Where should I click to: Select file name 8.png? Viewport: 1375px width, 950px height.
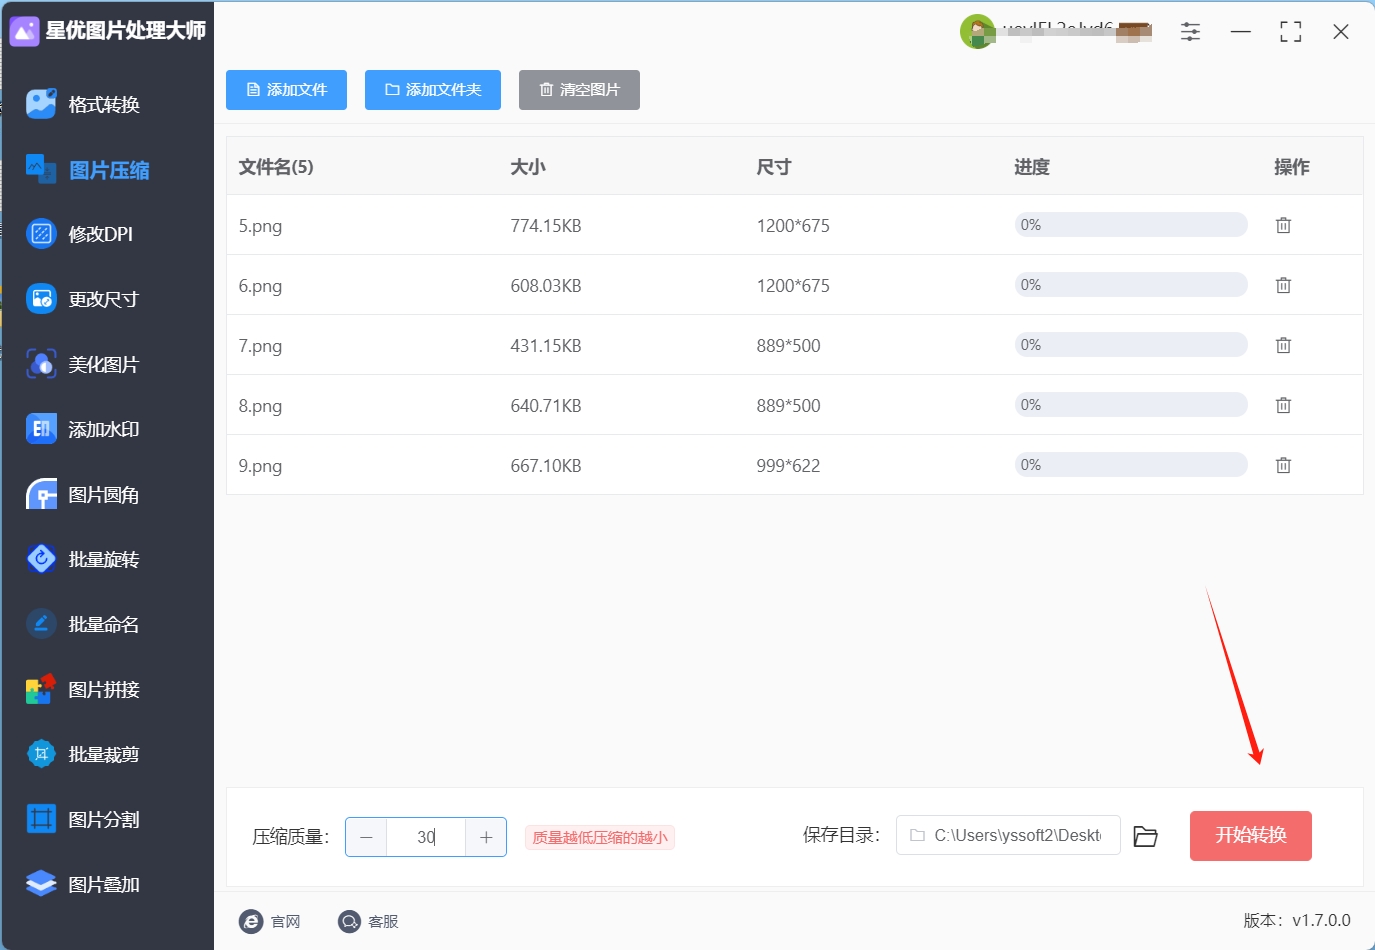(260, 406)
